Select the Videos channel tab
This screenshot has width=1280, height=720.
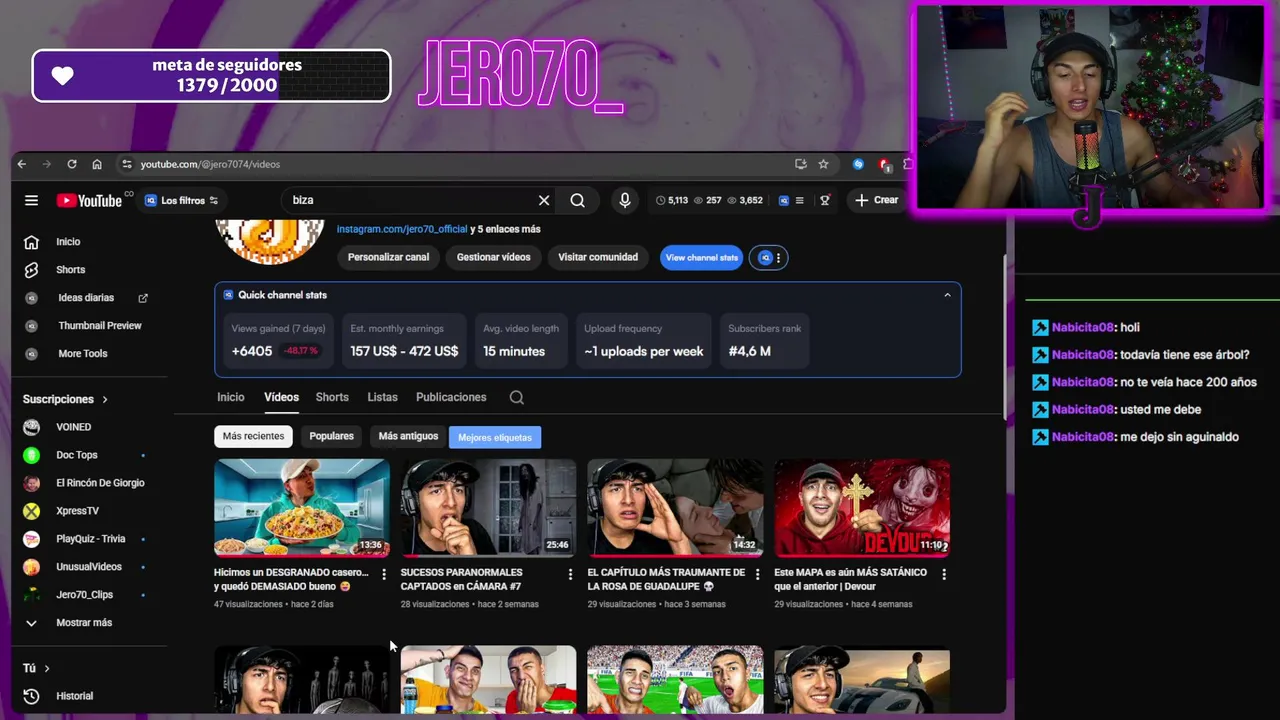click(281, 397)
